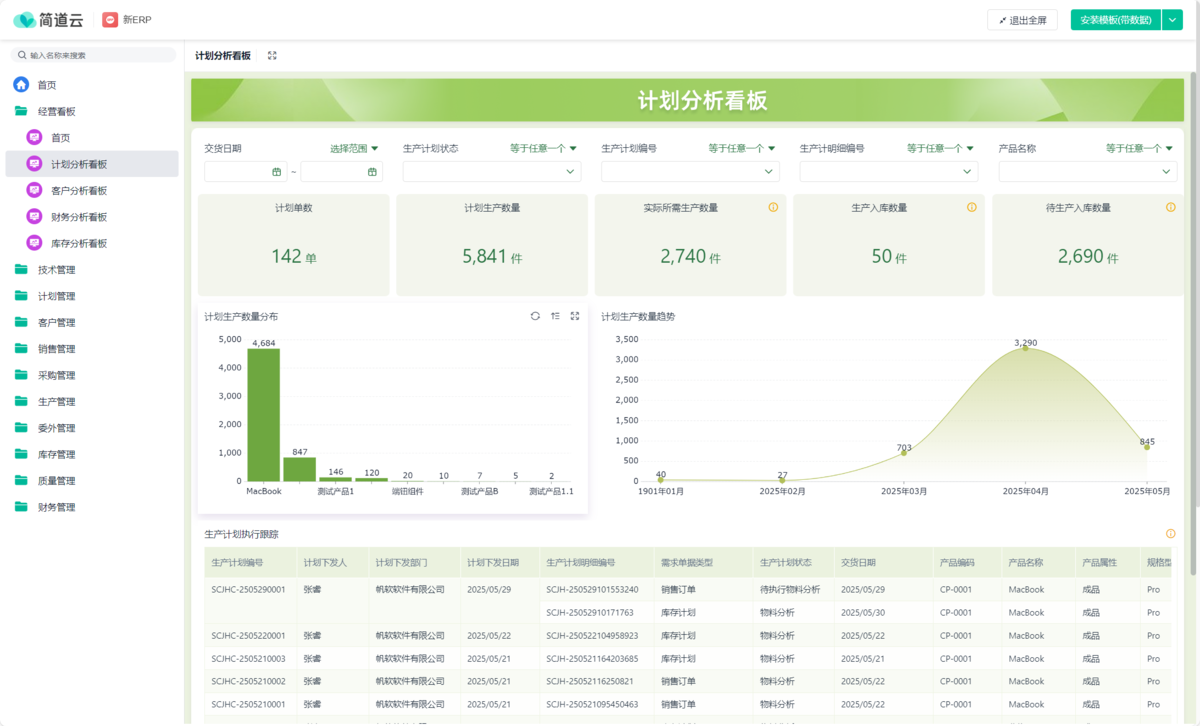Image resolution: width=1200 pixels, height=726 pixels.
Task: Click the folder icon beside 客户管理
Action: point(21,323)
